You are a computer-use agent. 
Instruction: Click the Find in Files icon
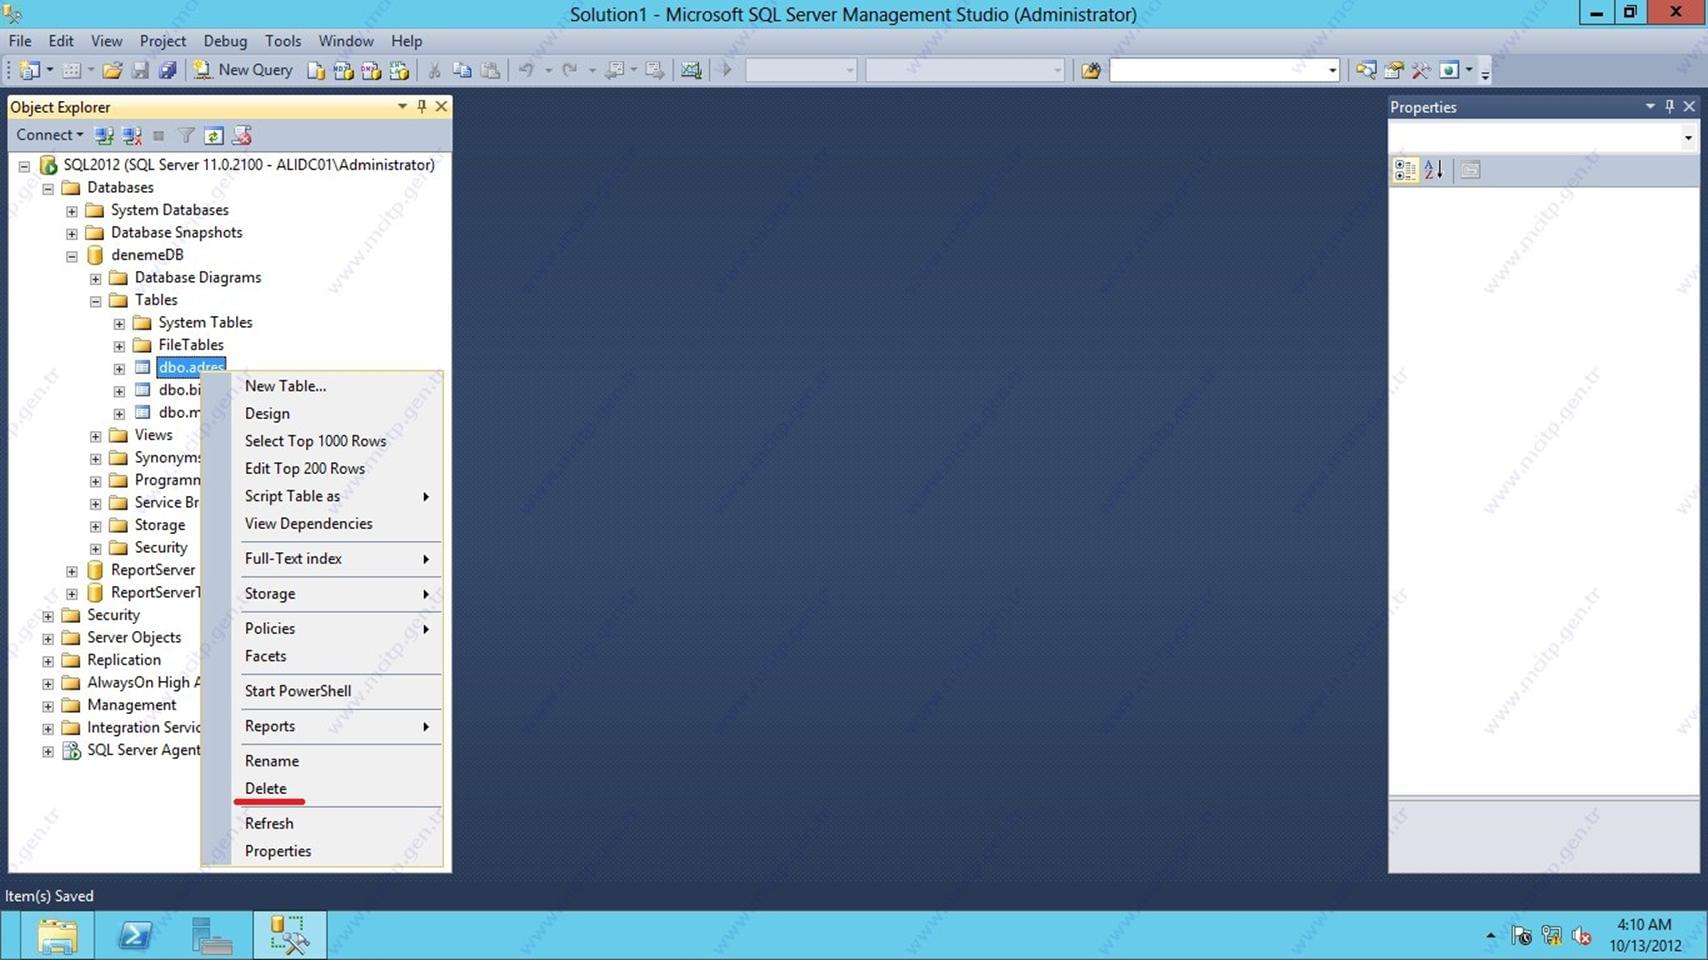tap(1091, 70)
